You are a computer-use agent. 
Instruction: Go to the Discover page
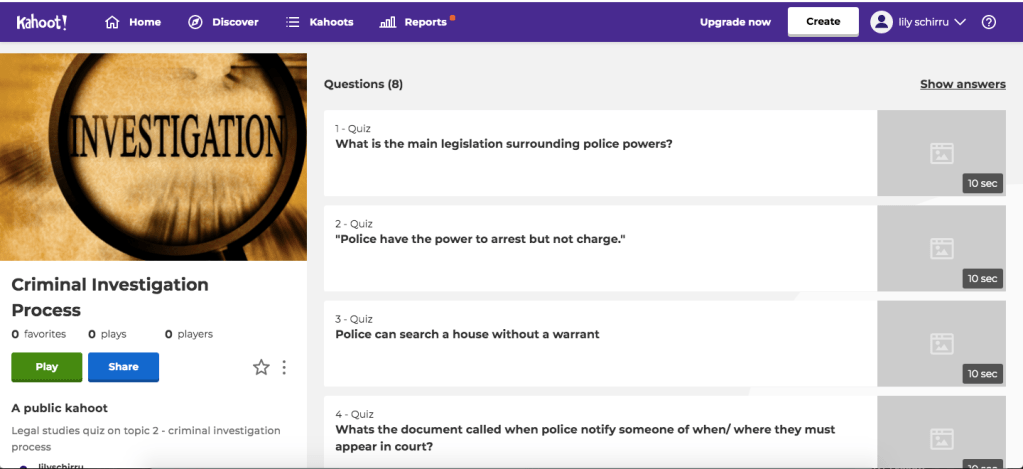[235, 22]
